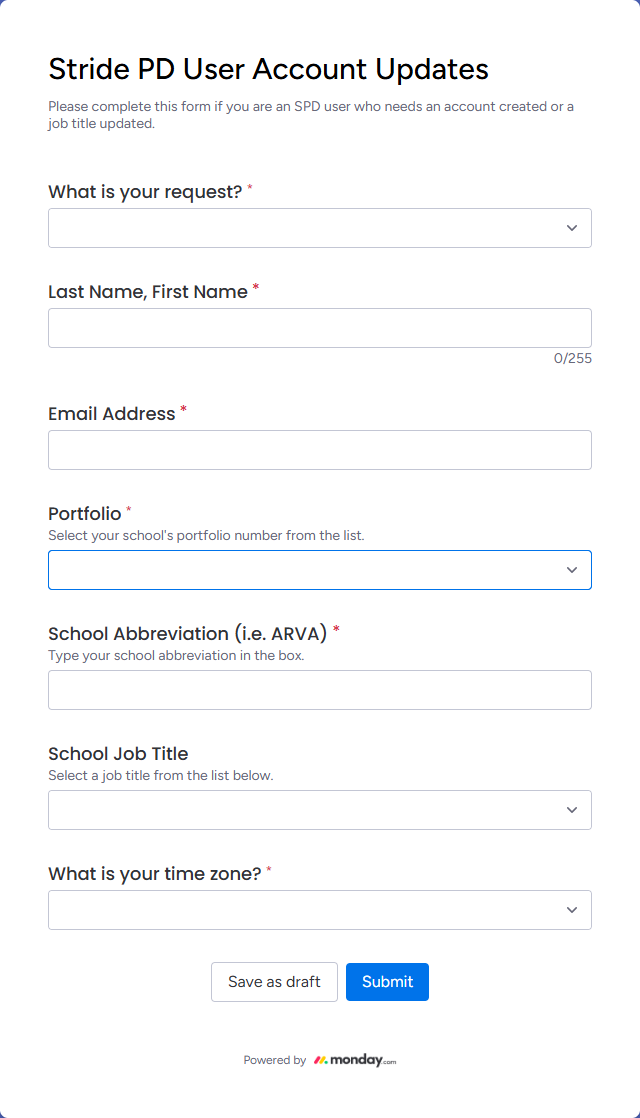Click the monday.com logo in the footer
The image size is (640, 1118).
click(355, 1060)
